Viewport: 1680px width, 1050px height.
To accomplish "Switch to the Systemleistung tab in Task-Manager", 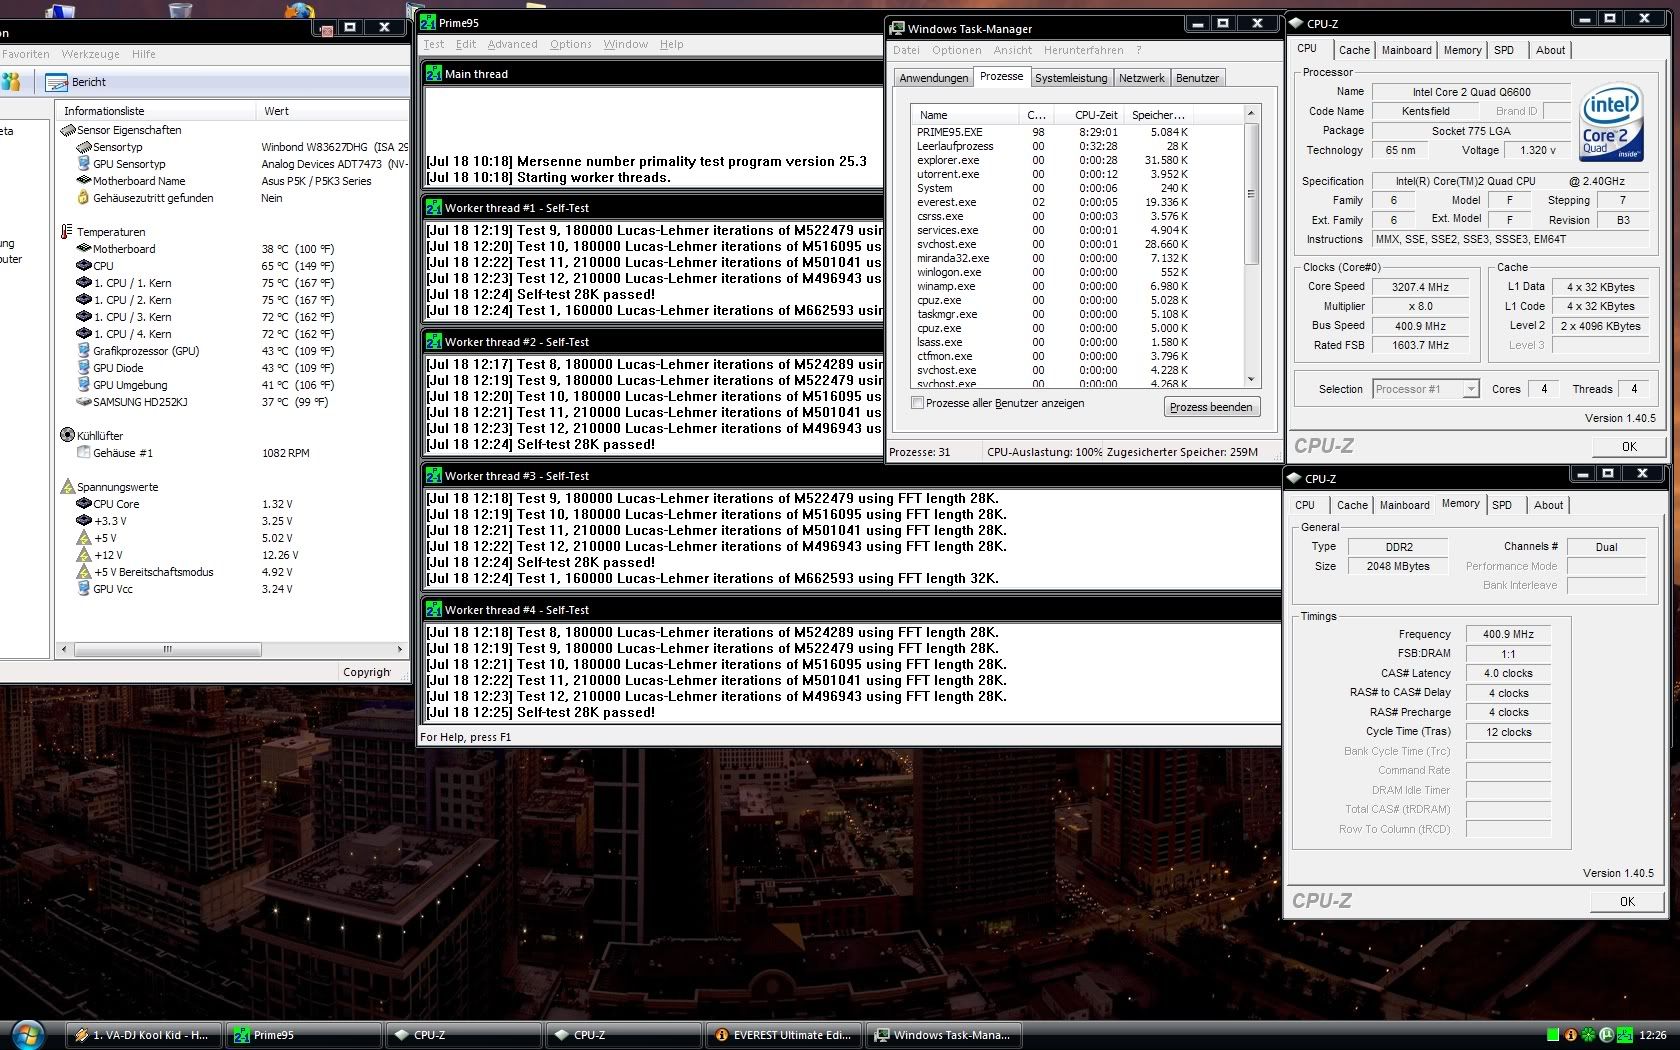I will (x=1071, y=78).
